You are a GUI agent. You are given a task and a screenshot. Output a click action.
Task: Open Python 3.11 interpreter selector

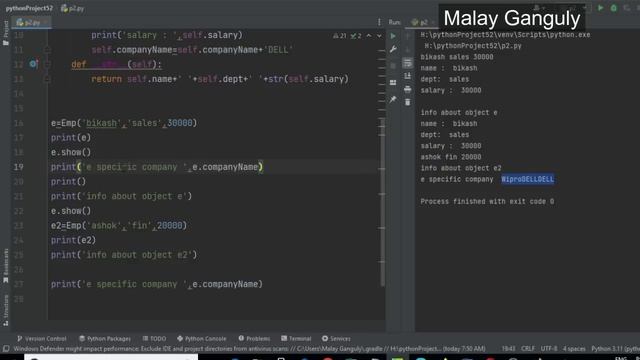click(x=615, y=349)
